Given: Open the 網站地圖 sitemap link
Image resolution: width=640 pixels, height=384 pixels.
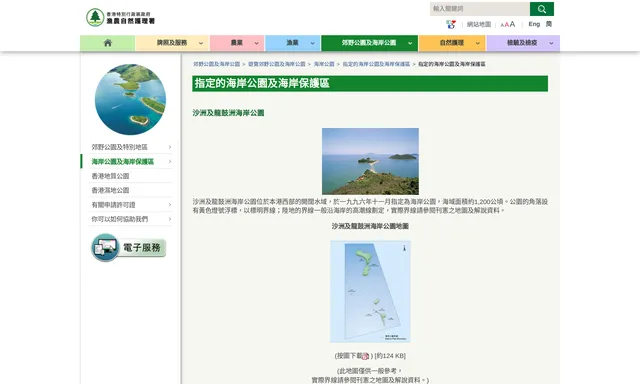Looking at the screenshot, I should click(x=479, y=24).
